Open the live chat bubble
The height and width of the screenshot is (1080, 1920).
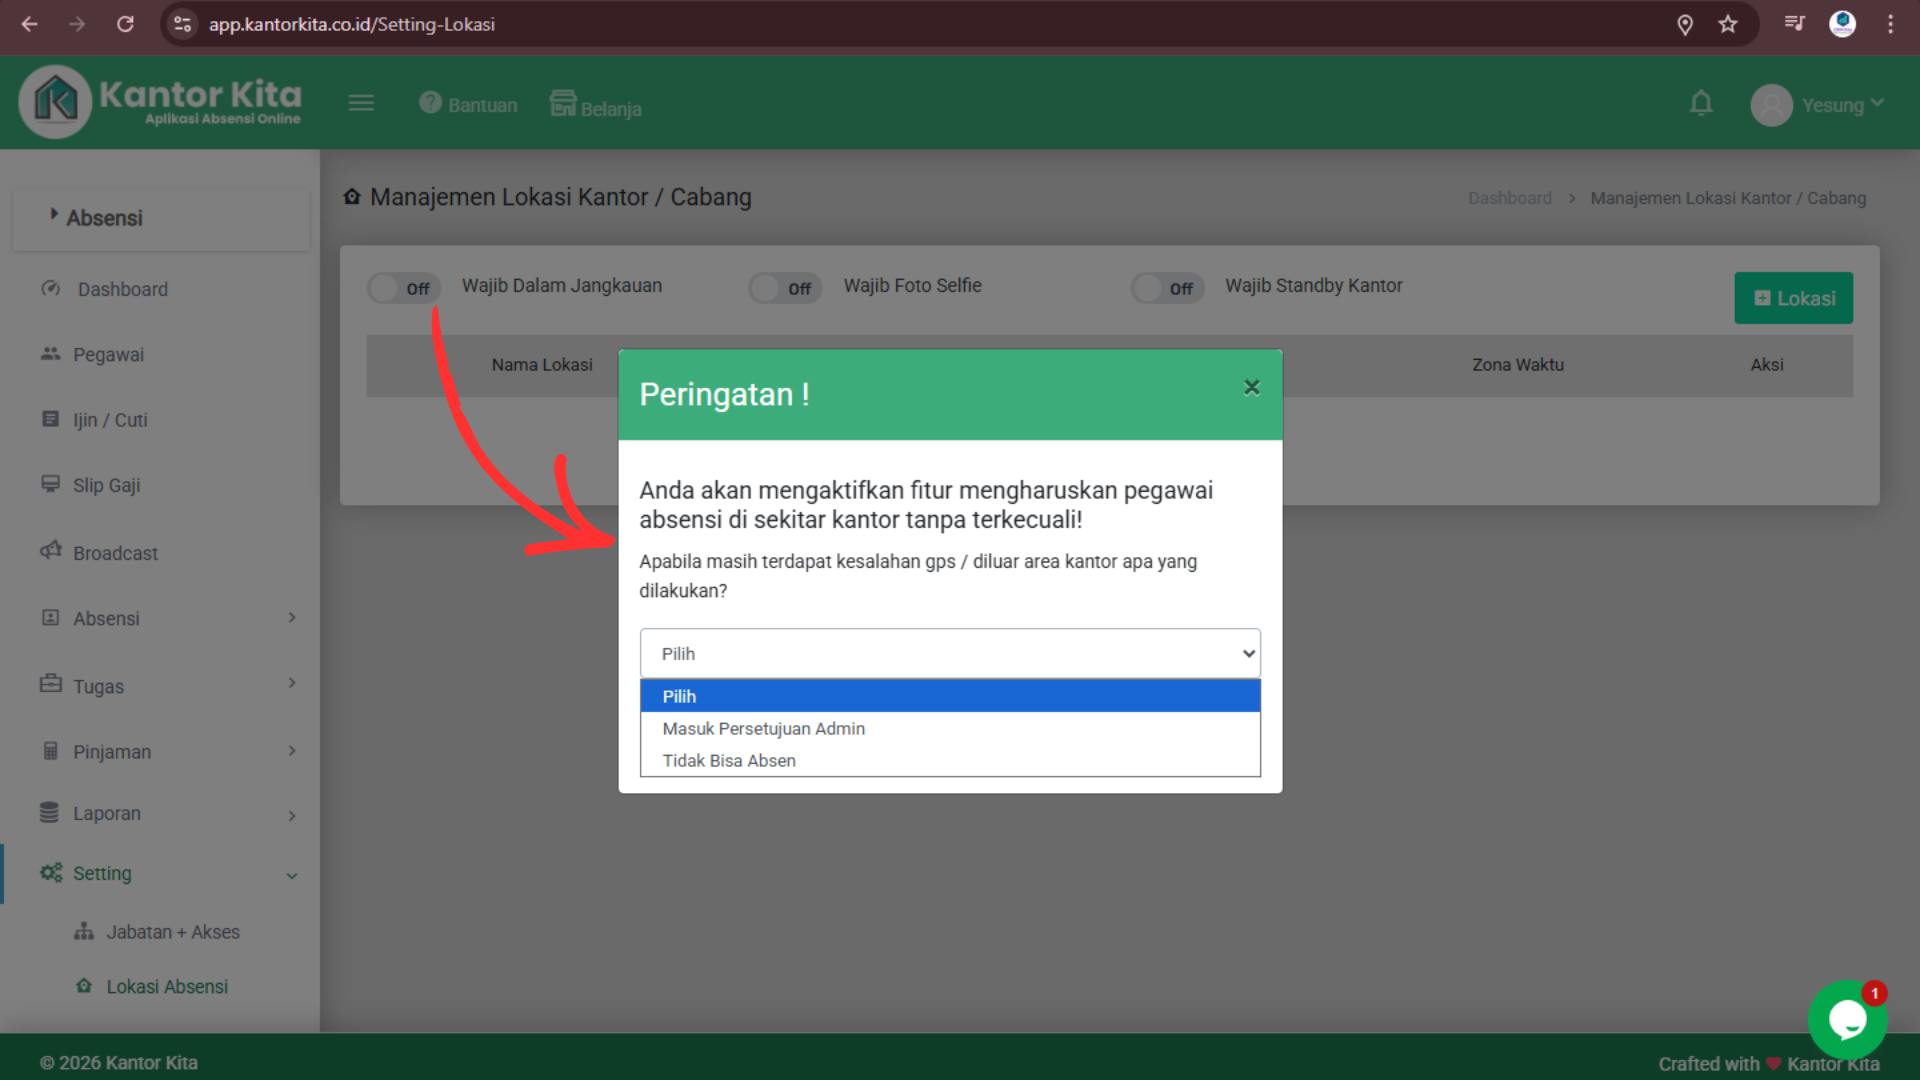[x=1846, y=1020]
